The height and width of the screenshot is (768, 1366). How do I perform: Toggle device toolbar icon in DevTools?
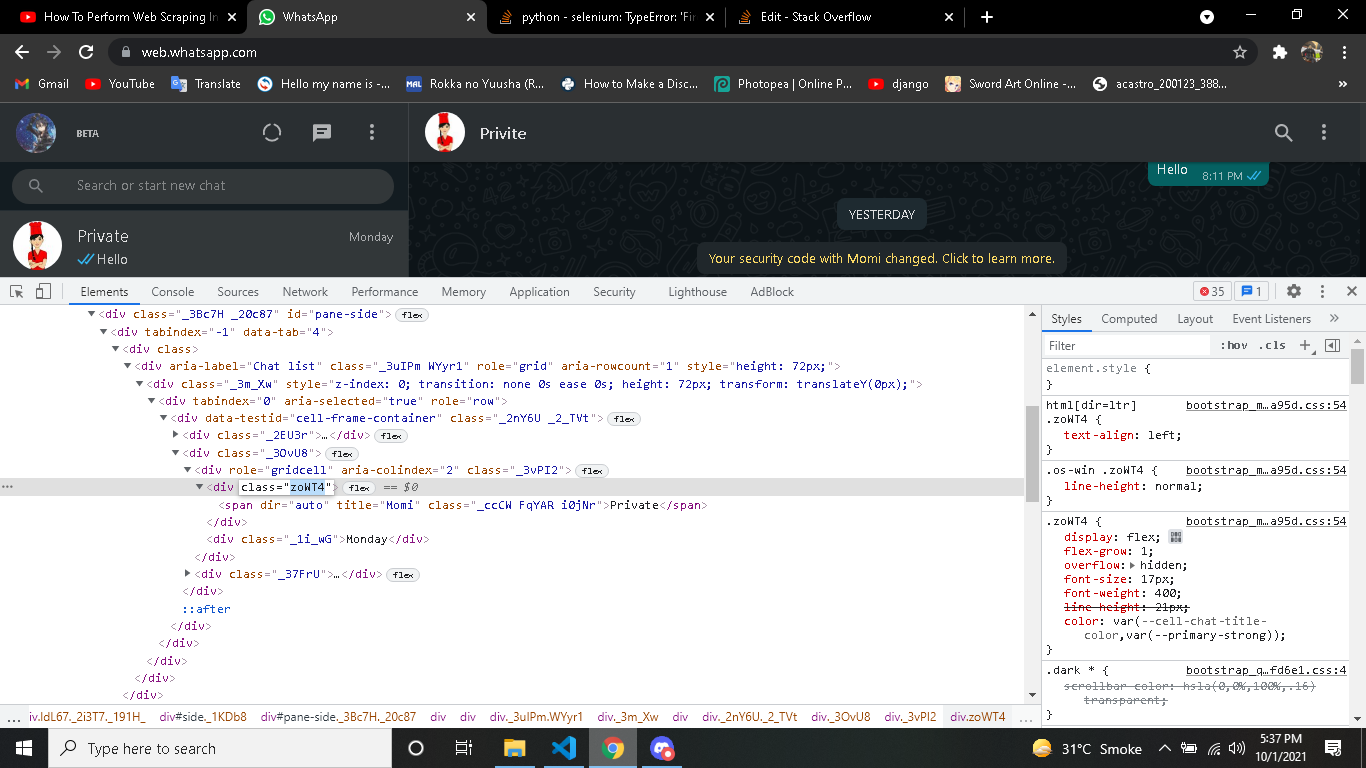(x=43, y=292)
